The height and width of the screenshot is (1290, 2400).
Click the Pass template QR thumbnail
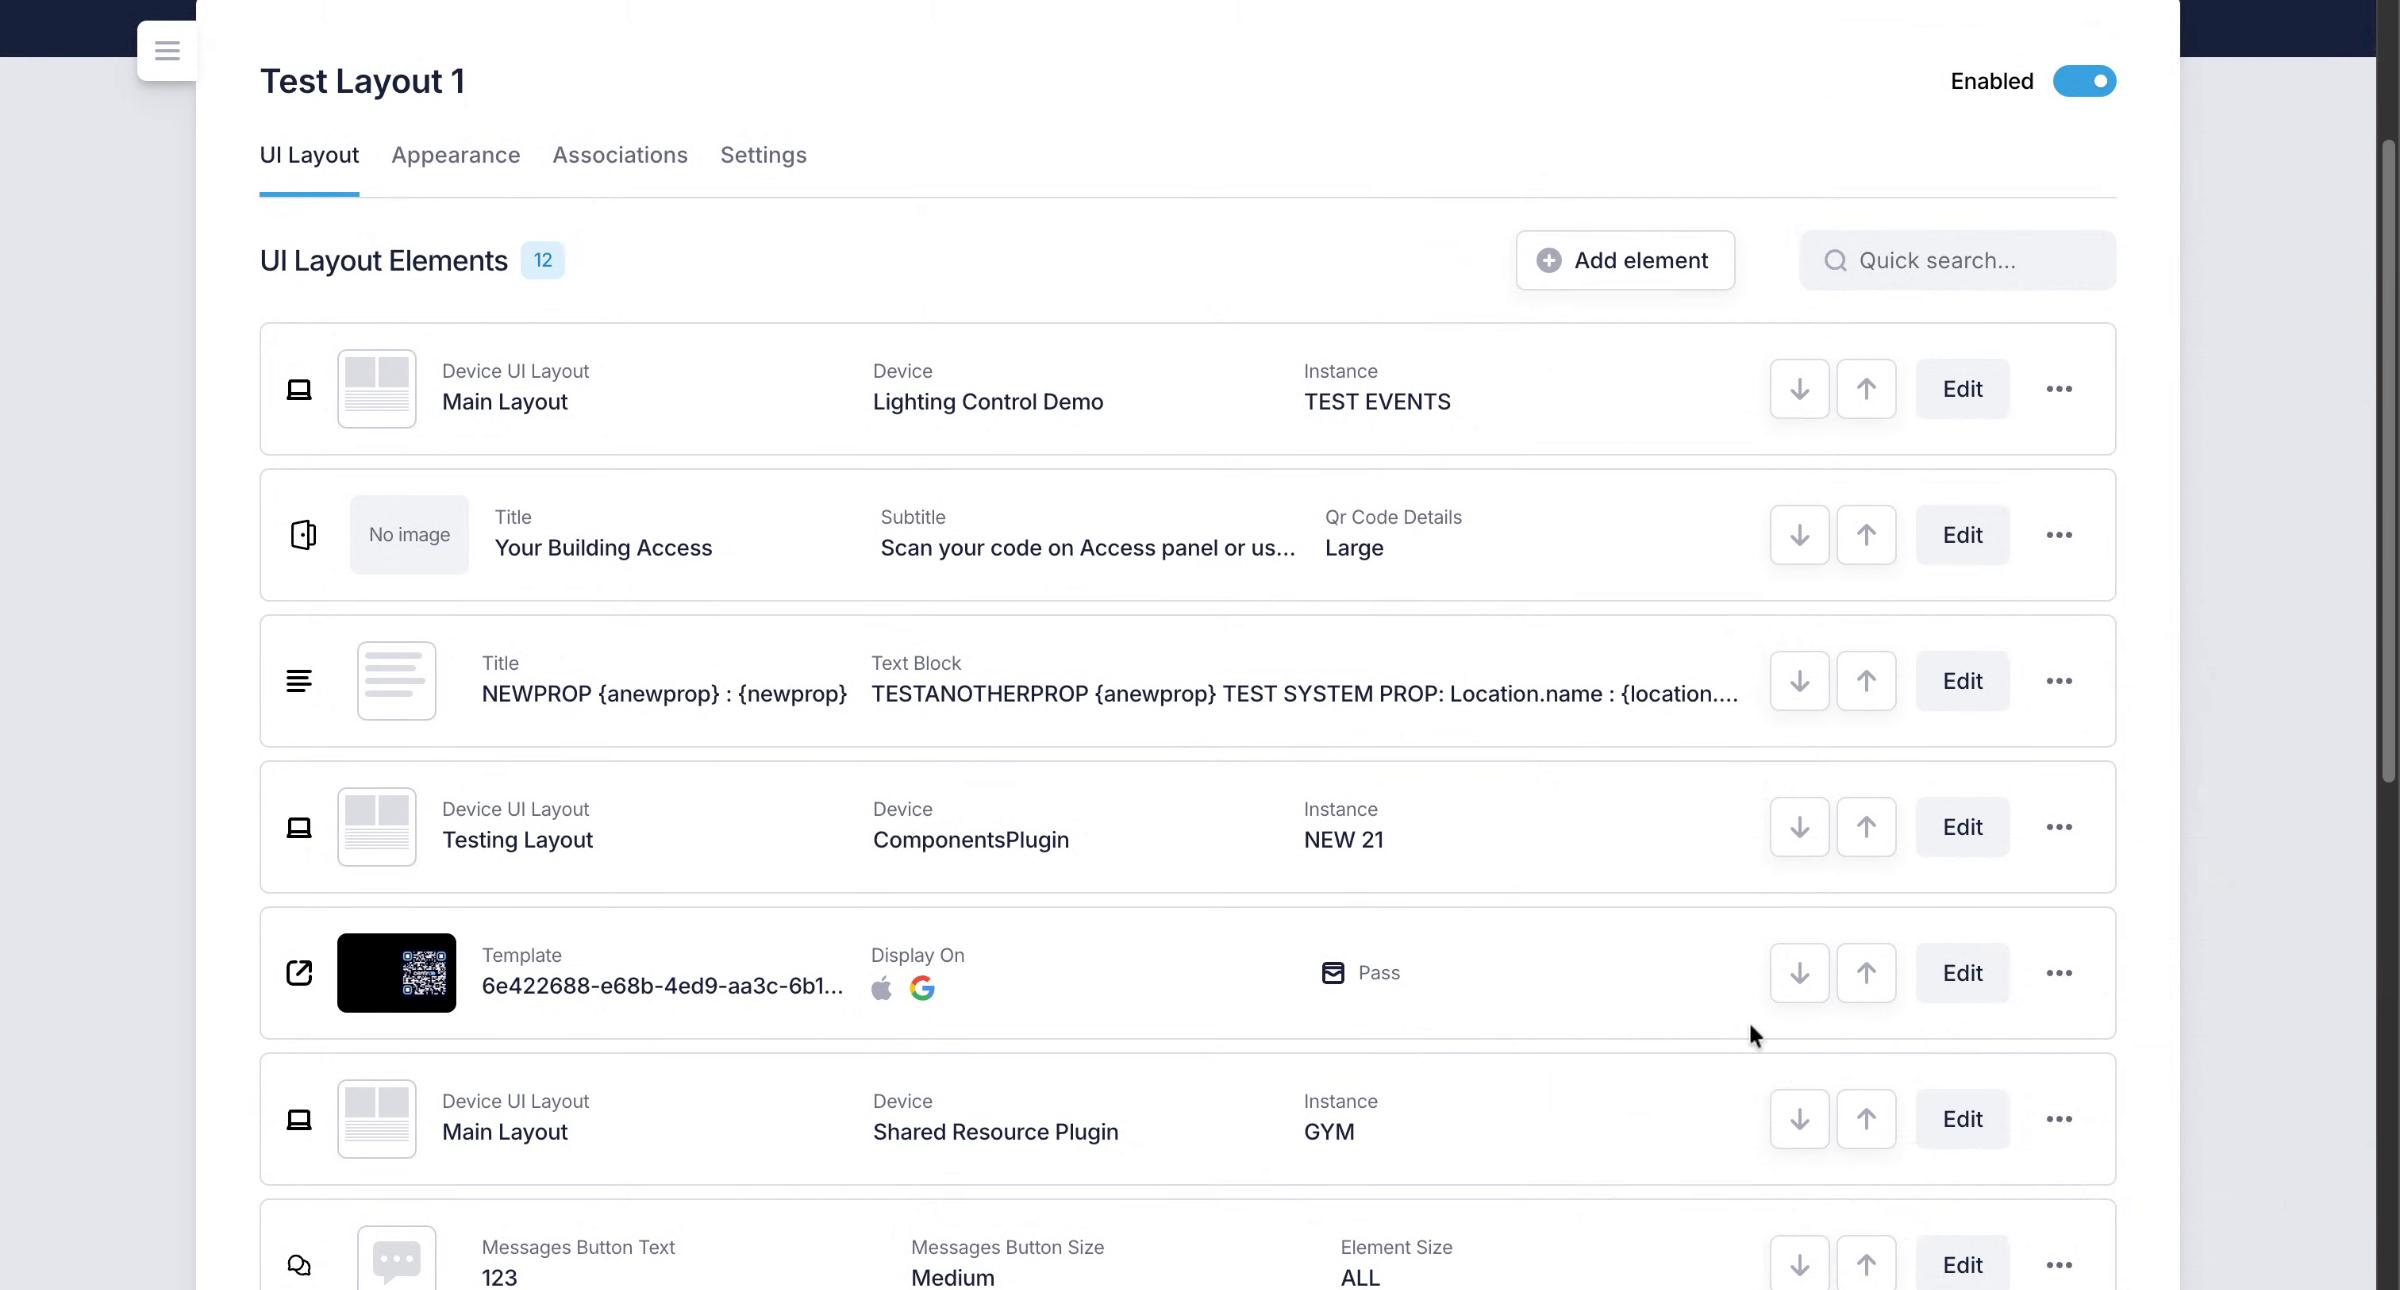pyautogui.click(x=397, y=973)
